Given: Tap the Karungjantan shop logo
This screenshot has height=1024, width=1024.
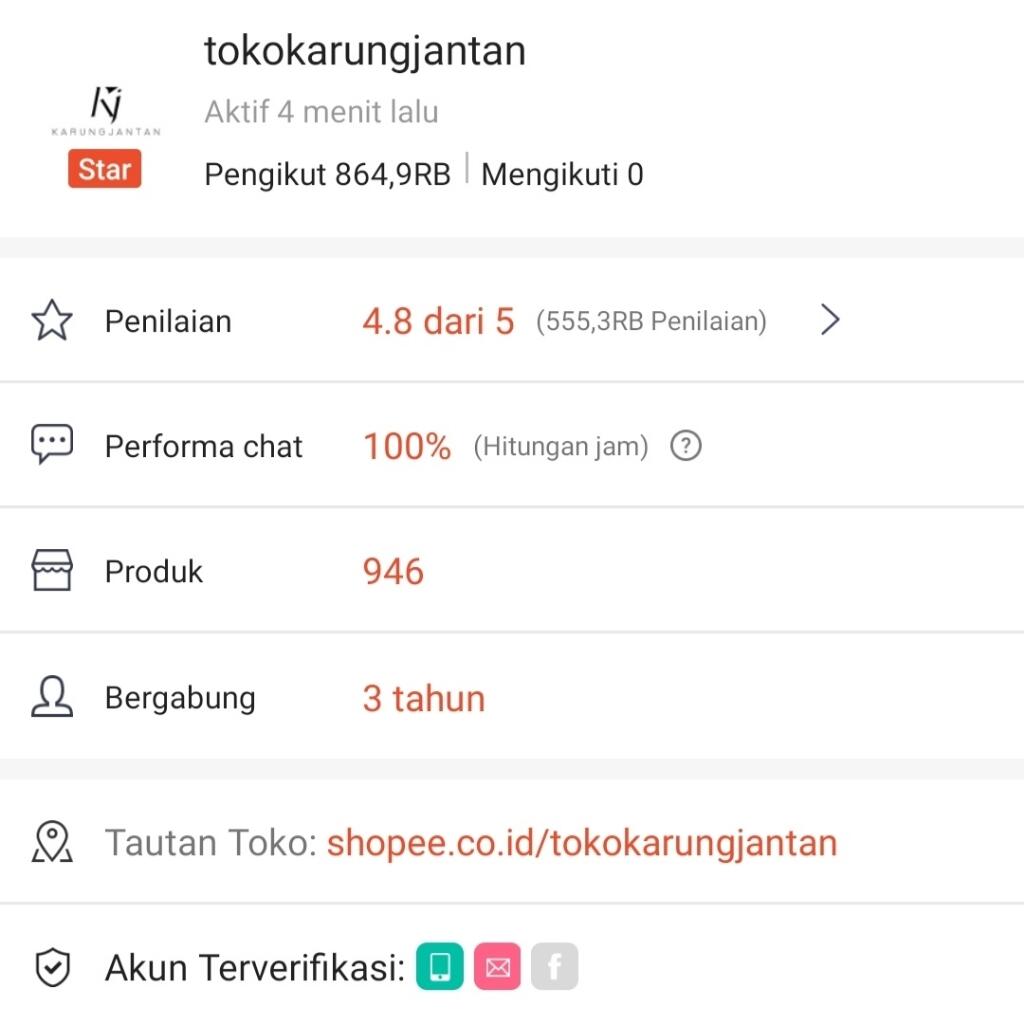Looking at the screenshot, I should point(106,111).
